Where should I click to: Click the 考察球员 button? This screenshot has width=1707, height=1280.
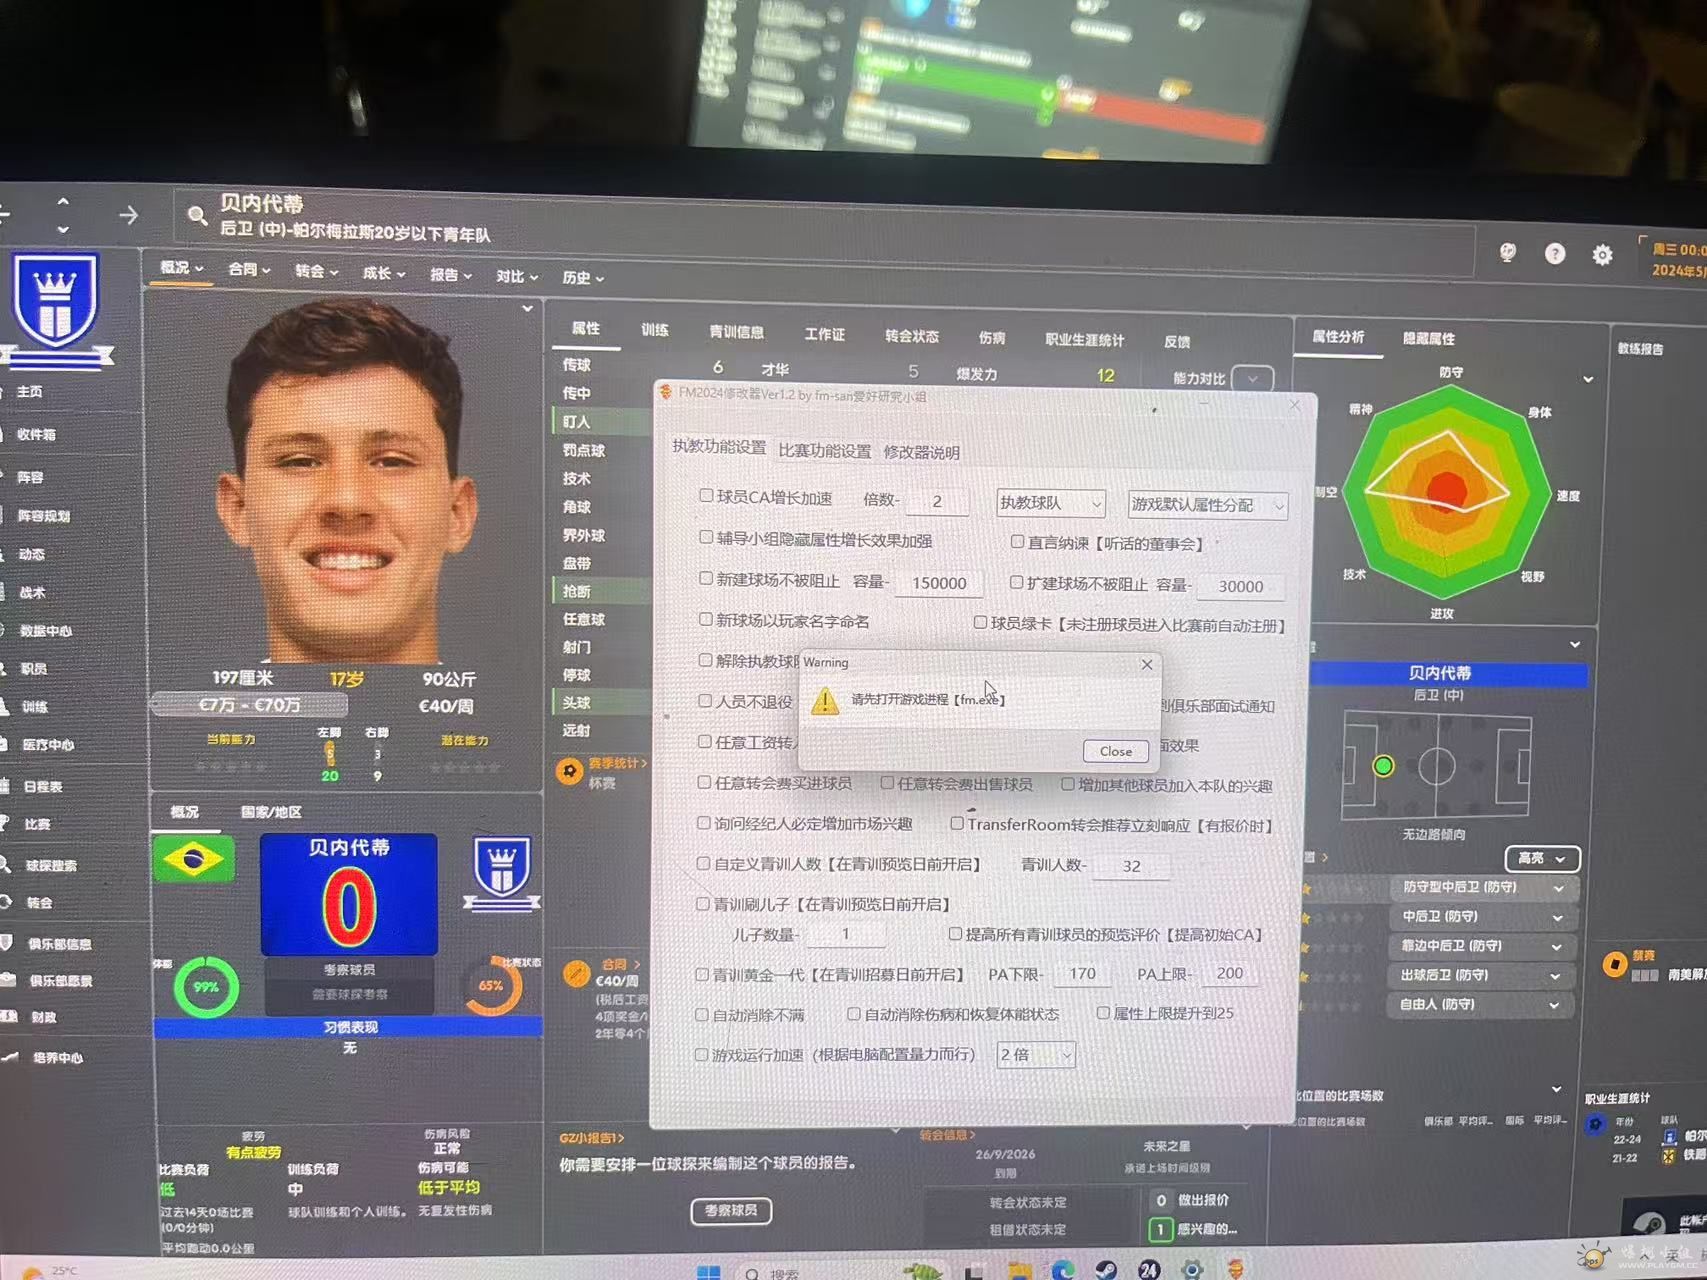(x=731, y=1211)
